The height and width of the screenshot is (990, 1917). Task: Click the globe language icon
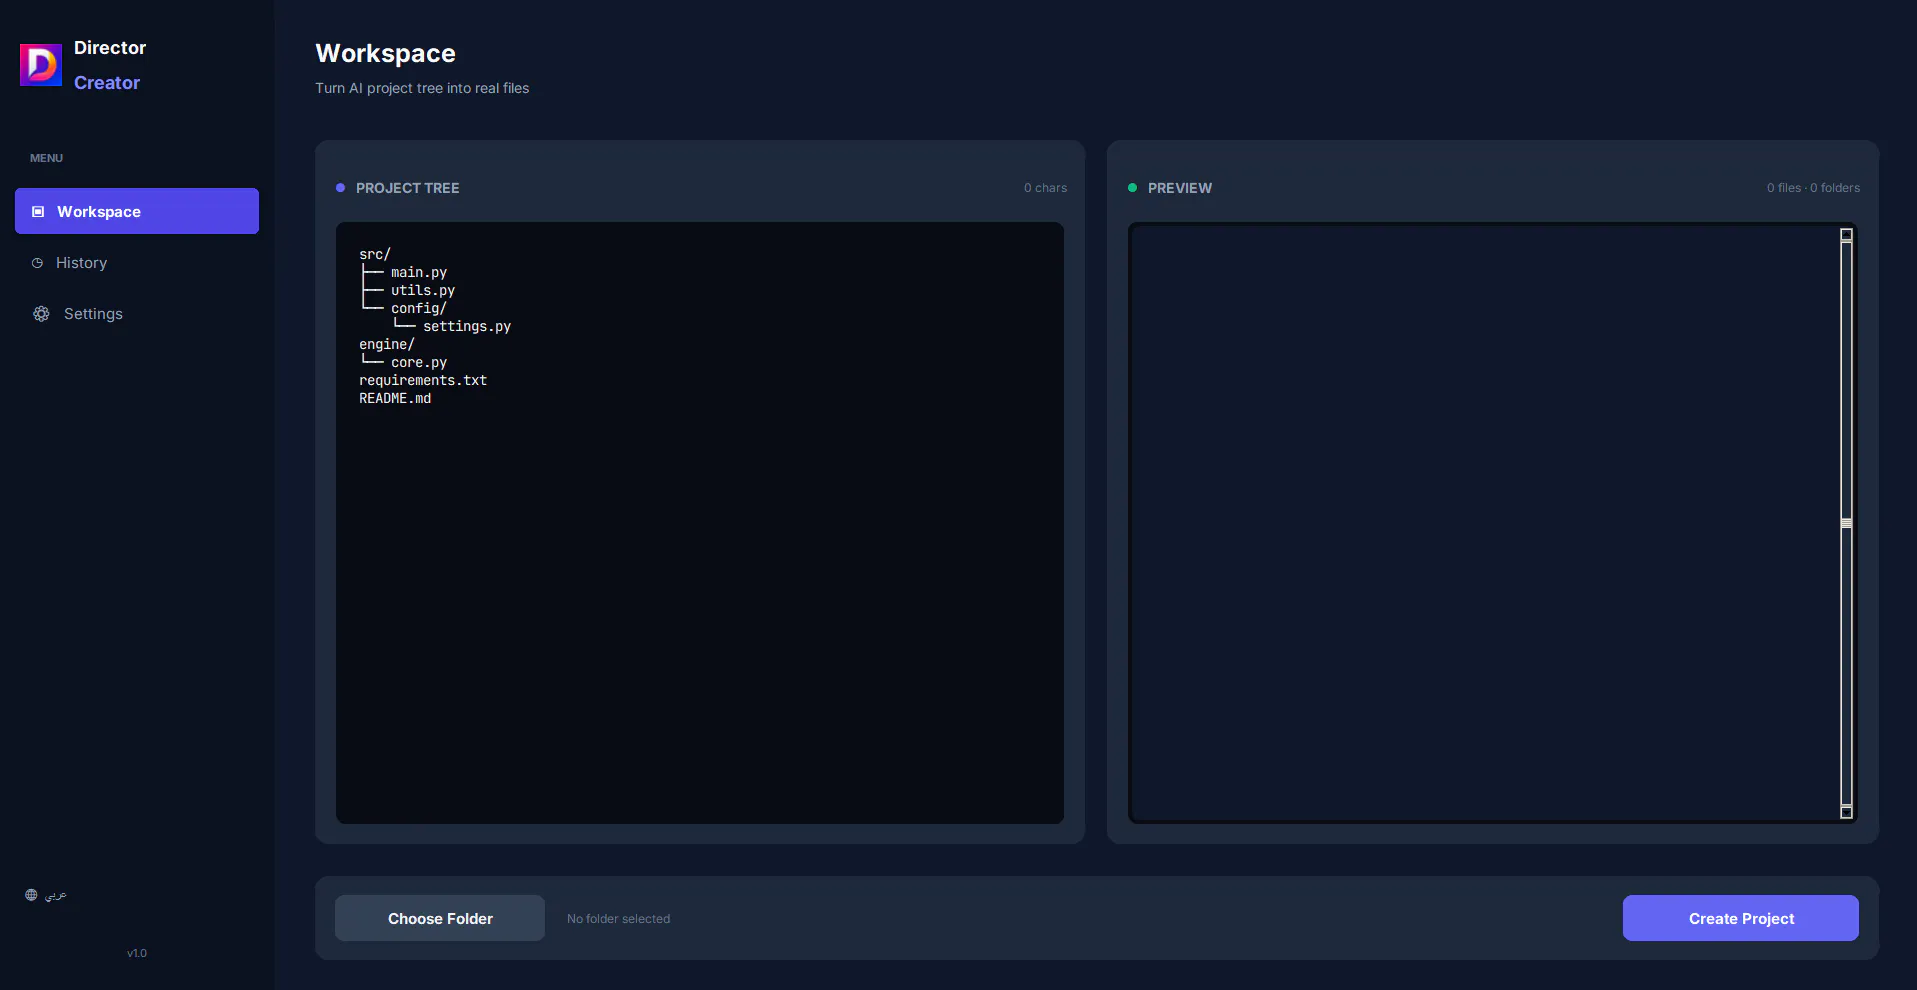[x=31, y=895]
